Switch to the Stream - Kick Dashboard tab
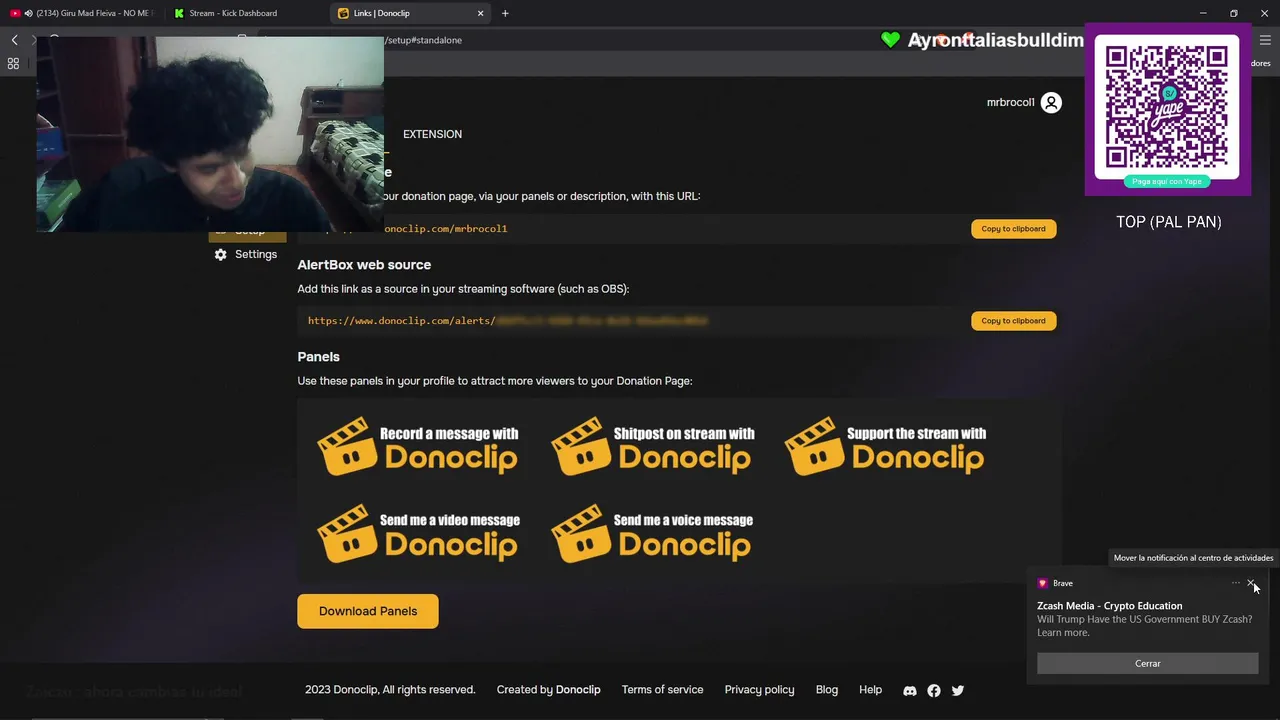 pyautogui.click(x=246, y=13)
